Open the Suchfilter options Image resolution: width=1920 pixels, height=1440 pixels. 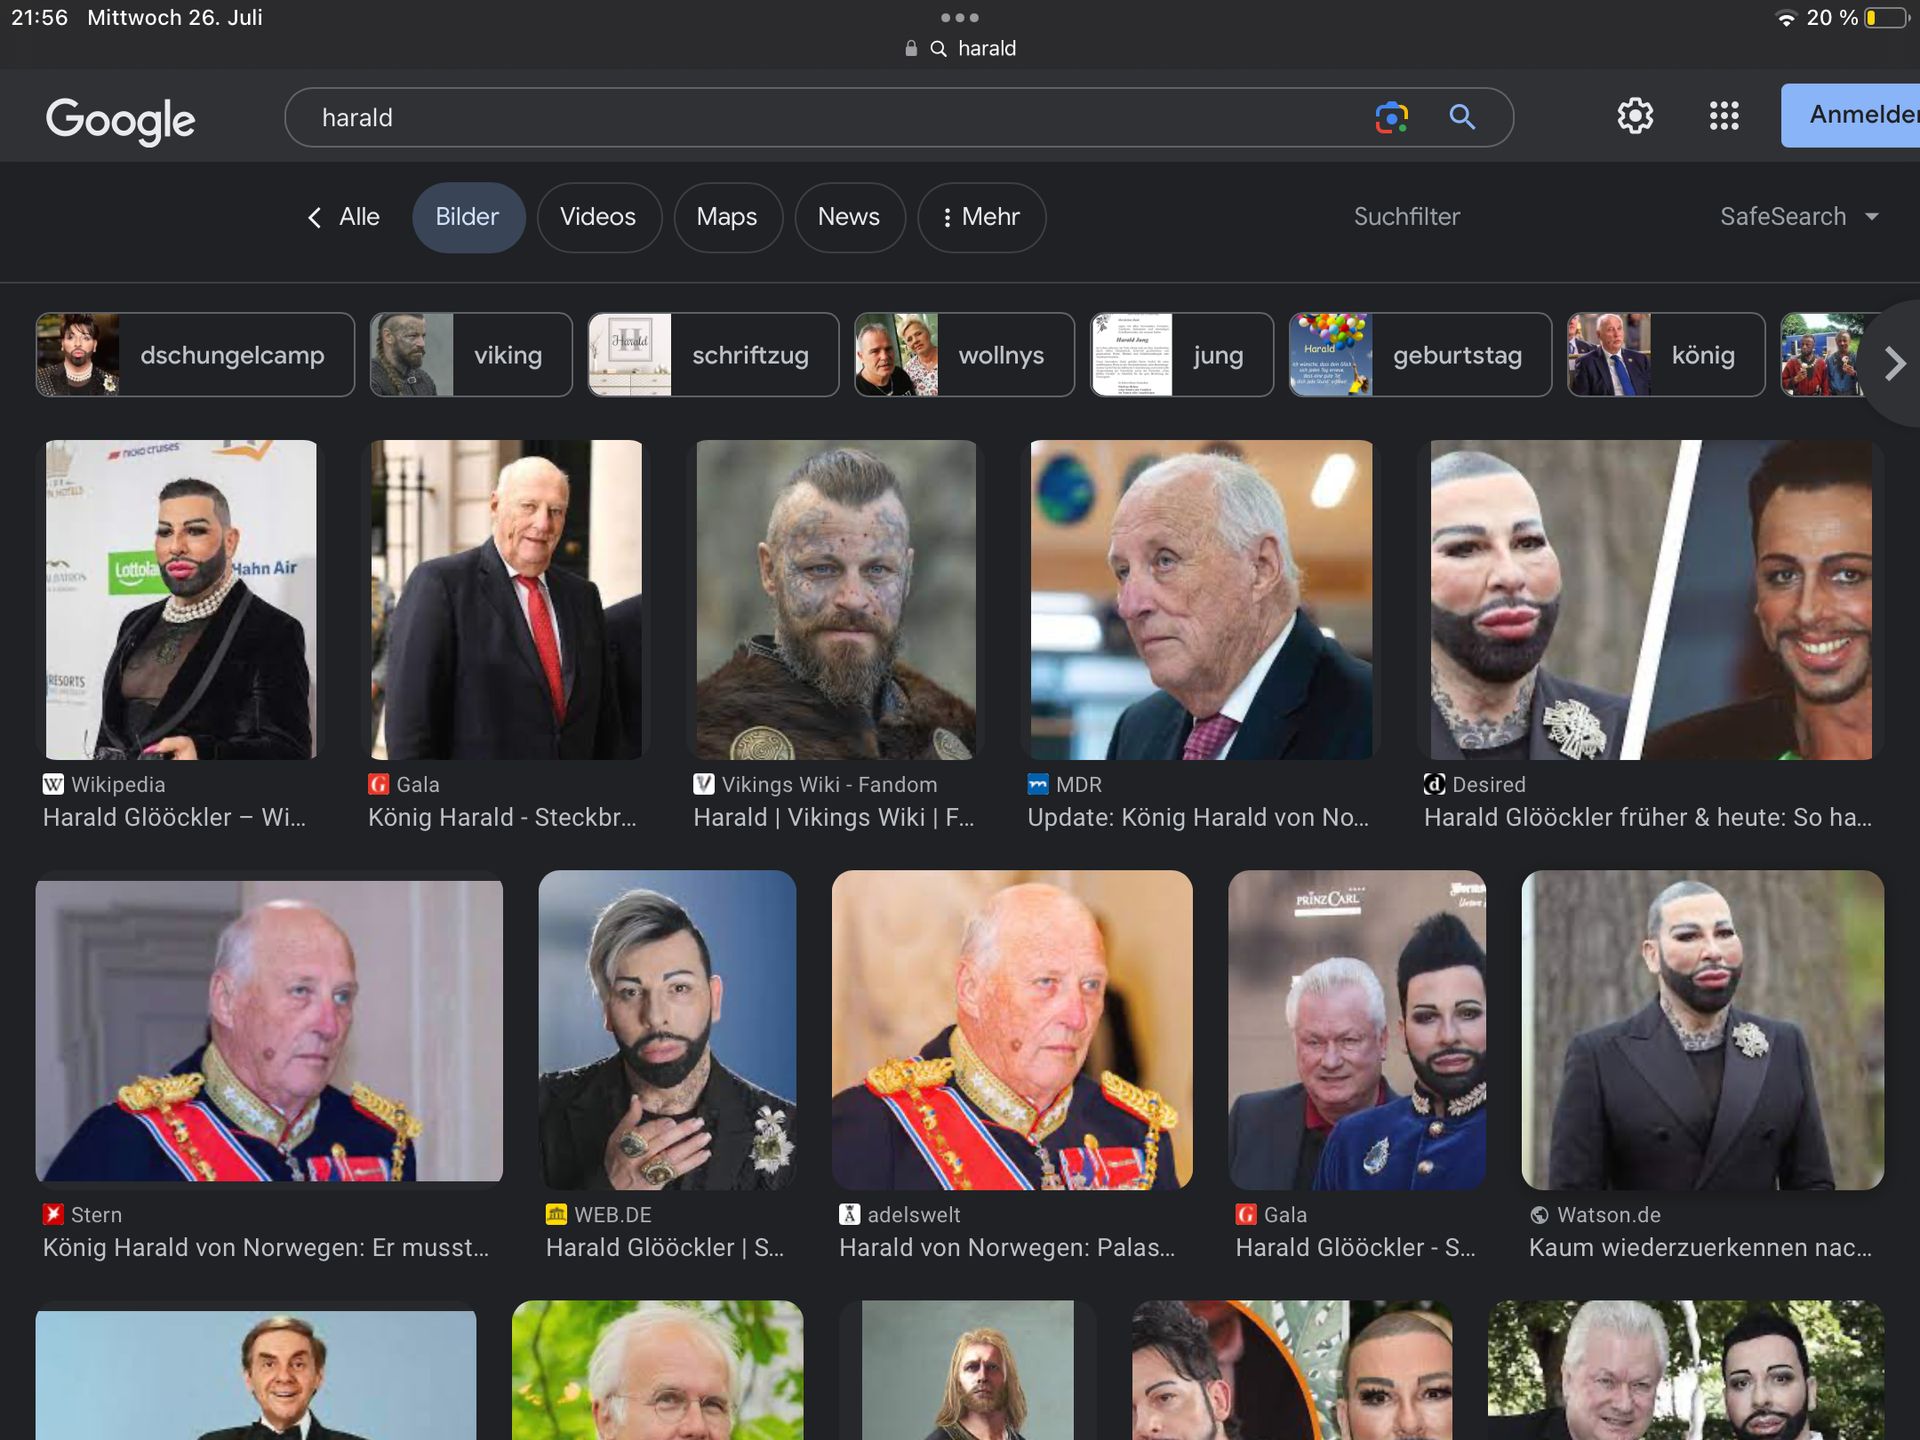1406,217
